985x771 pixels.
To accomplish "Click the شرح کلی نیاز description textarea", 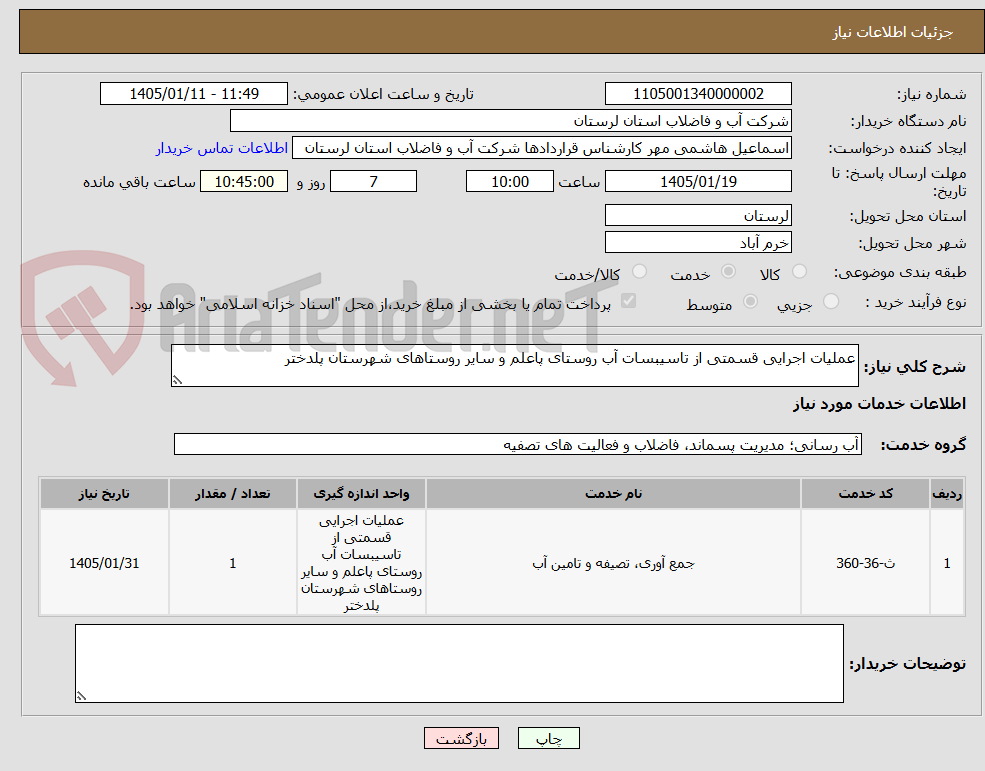I will (x=514, y=366).
